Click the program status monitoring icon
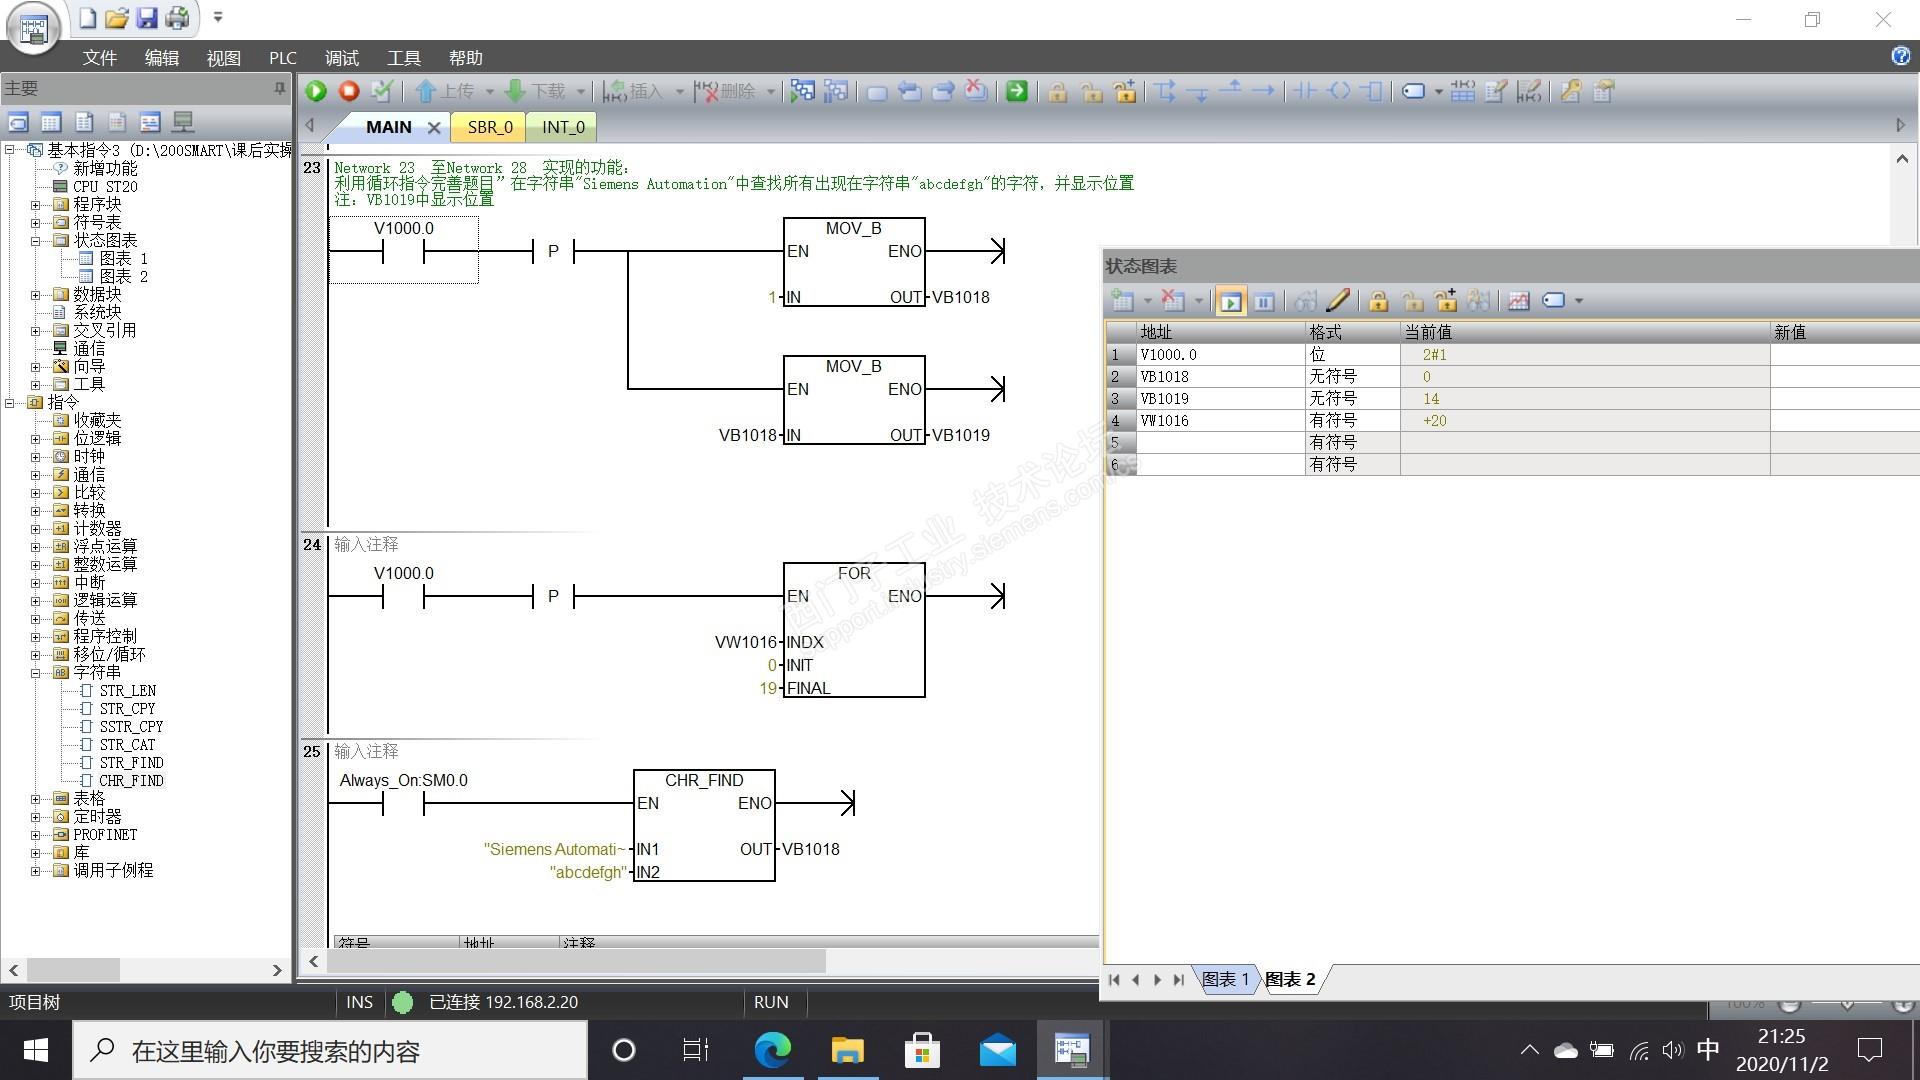Image resolution: width=1920 pixels, height=1080 pixels. pos(802,91)
